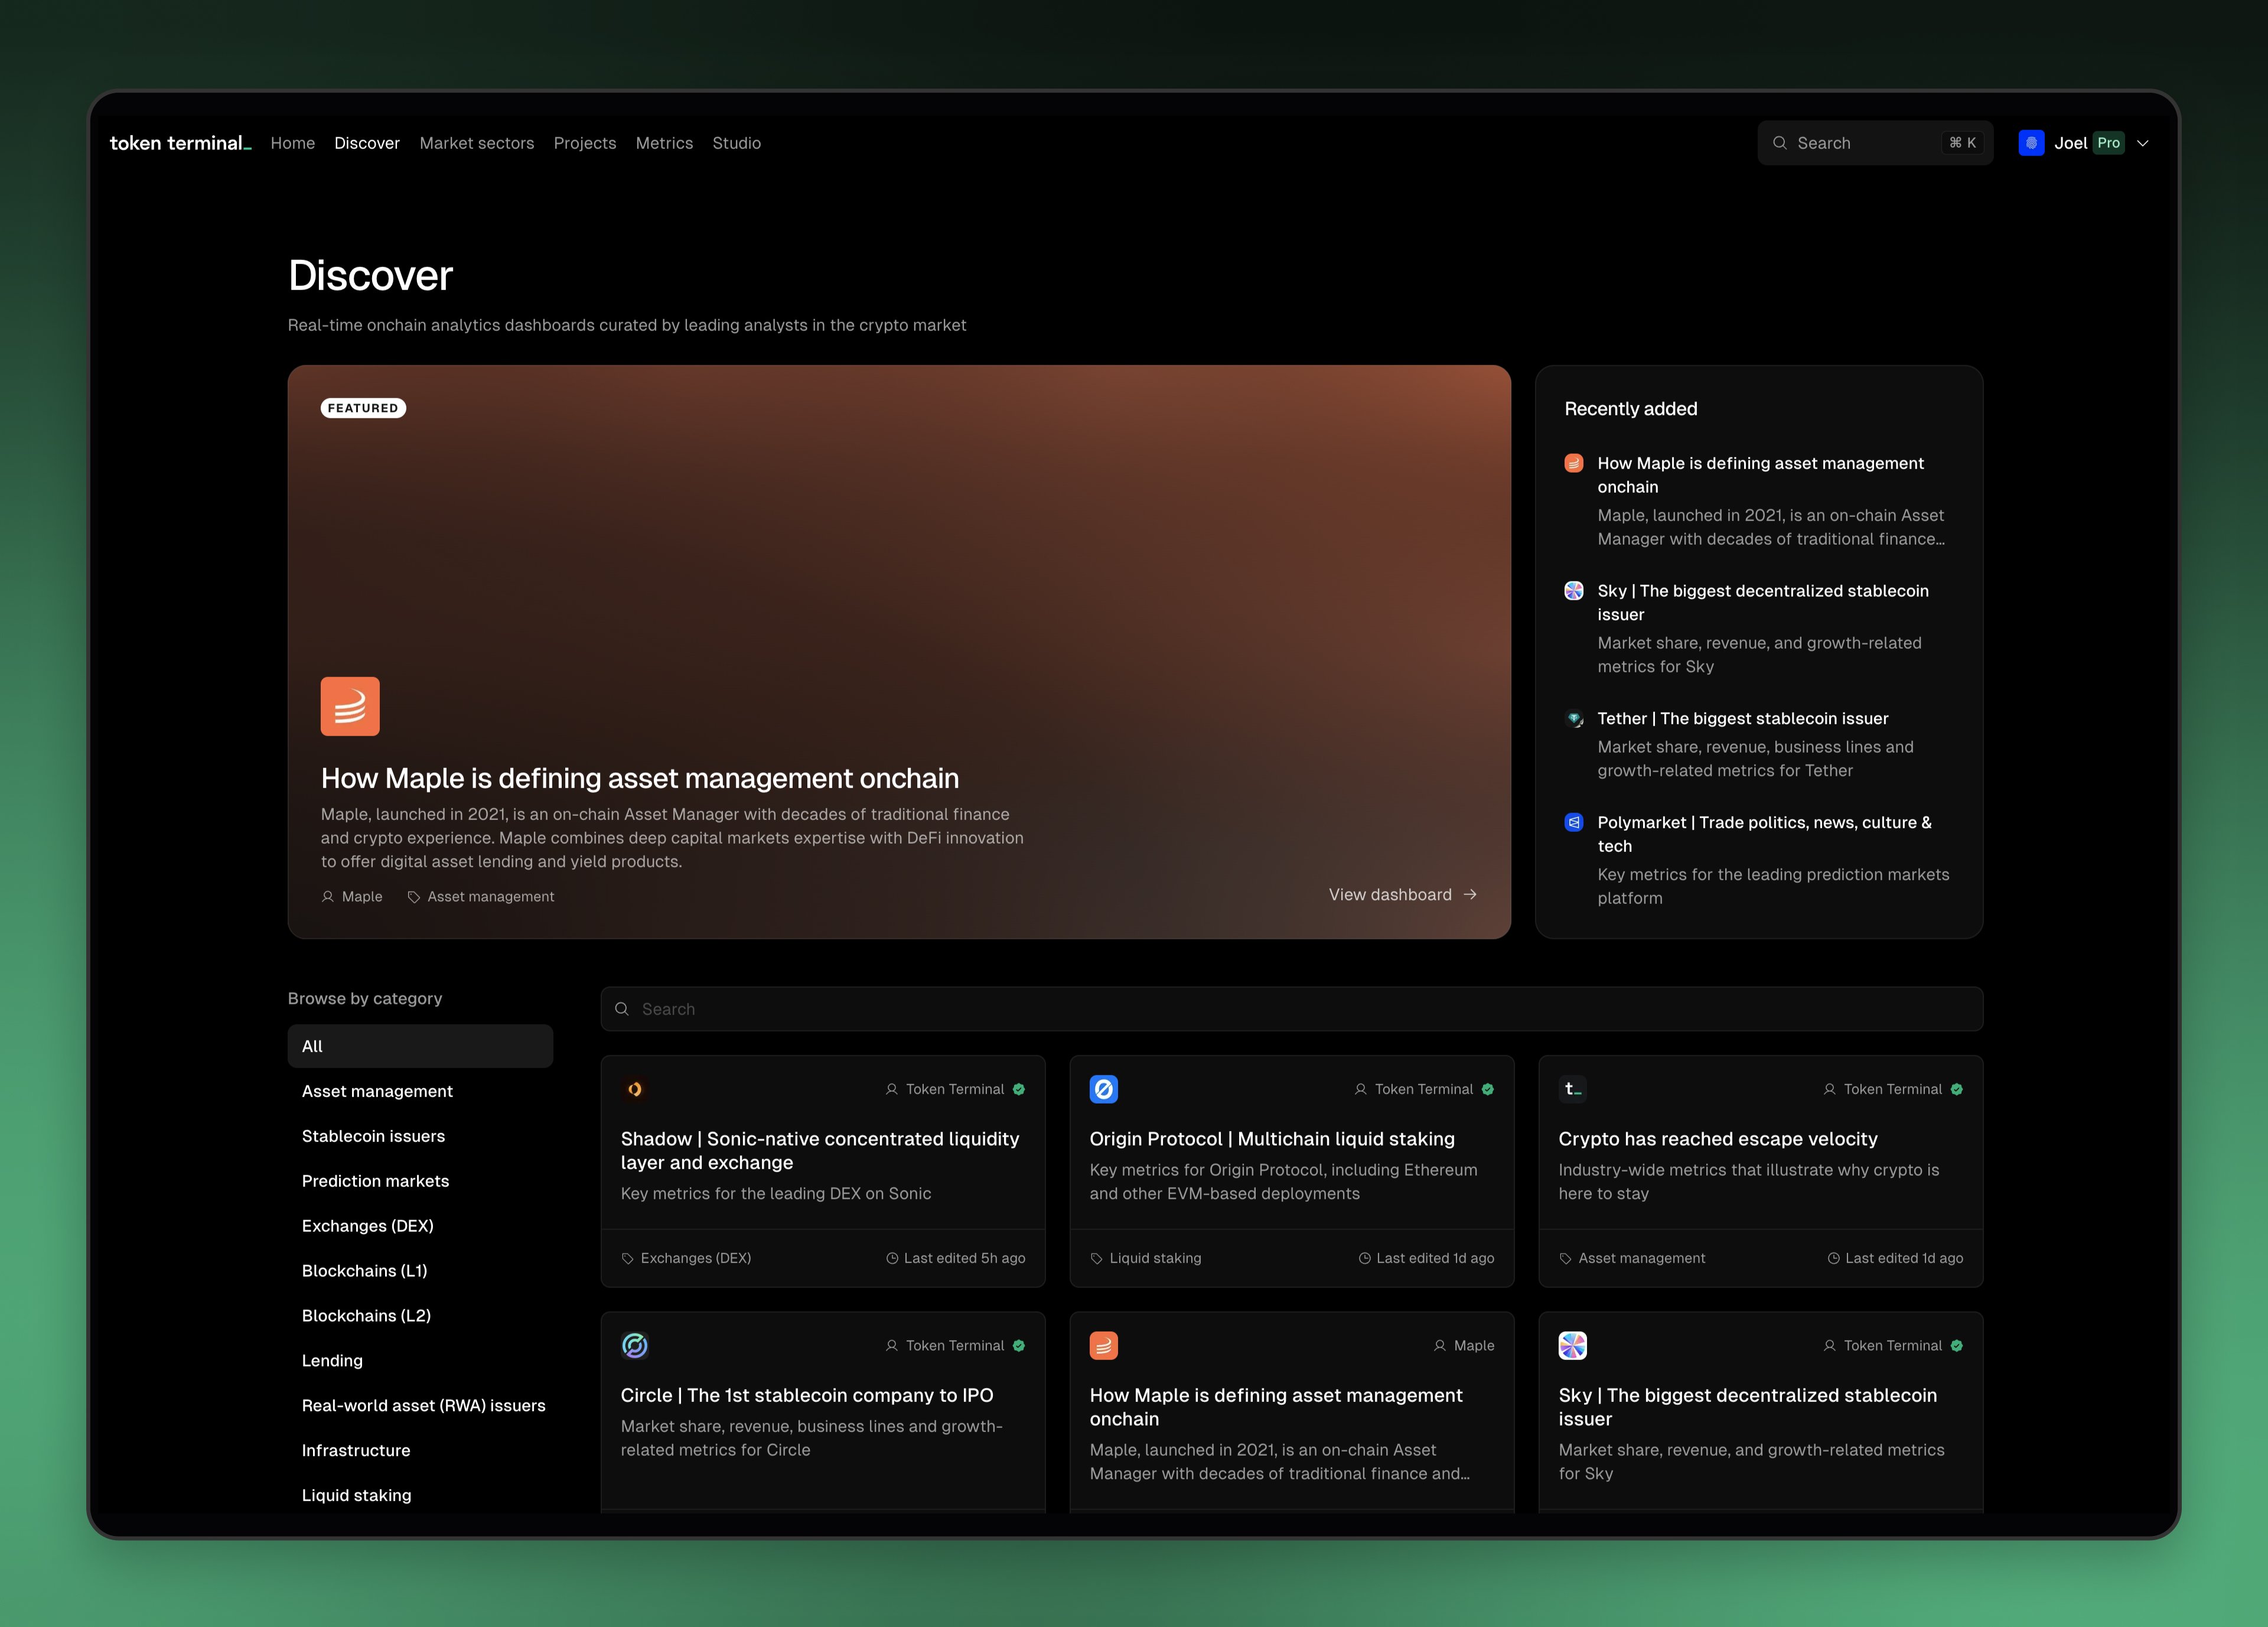Click 'Exchanges (DEX)' tag on Shadow card
The height and width of the screenshot is (1627, 2268).
(x=687, y=1258)
